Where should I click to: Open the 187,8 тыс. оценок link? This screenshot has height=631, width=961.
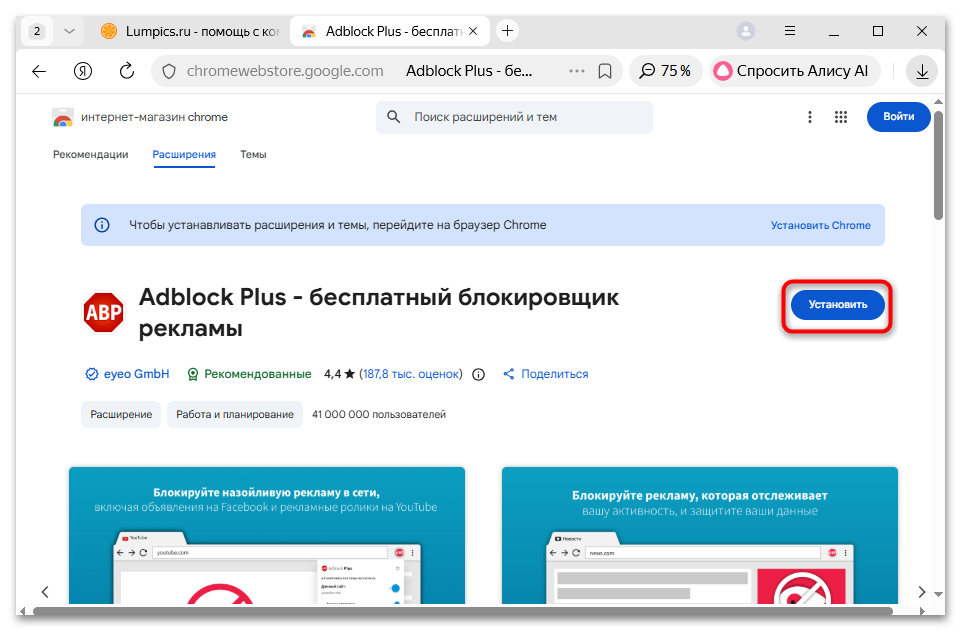[410, 374]
